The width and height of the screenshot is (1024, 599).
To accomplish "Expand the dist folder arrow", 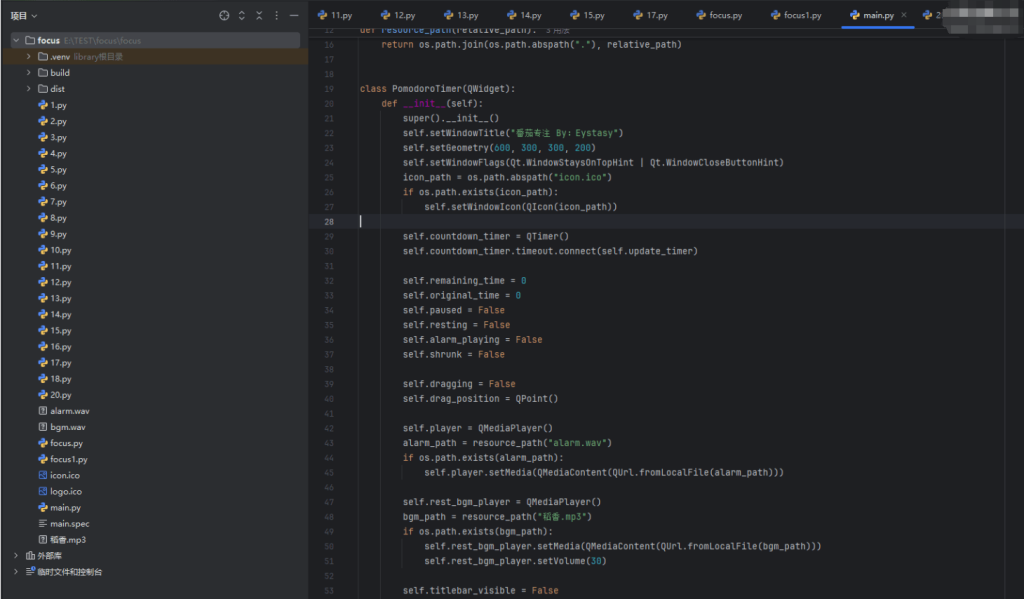I will coord(29,89).
